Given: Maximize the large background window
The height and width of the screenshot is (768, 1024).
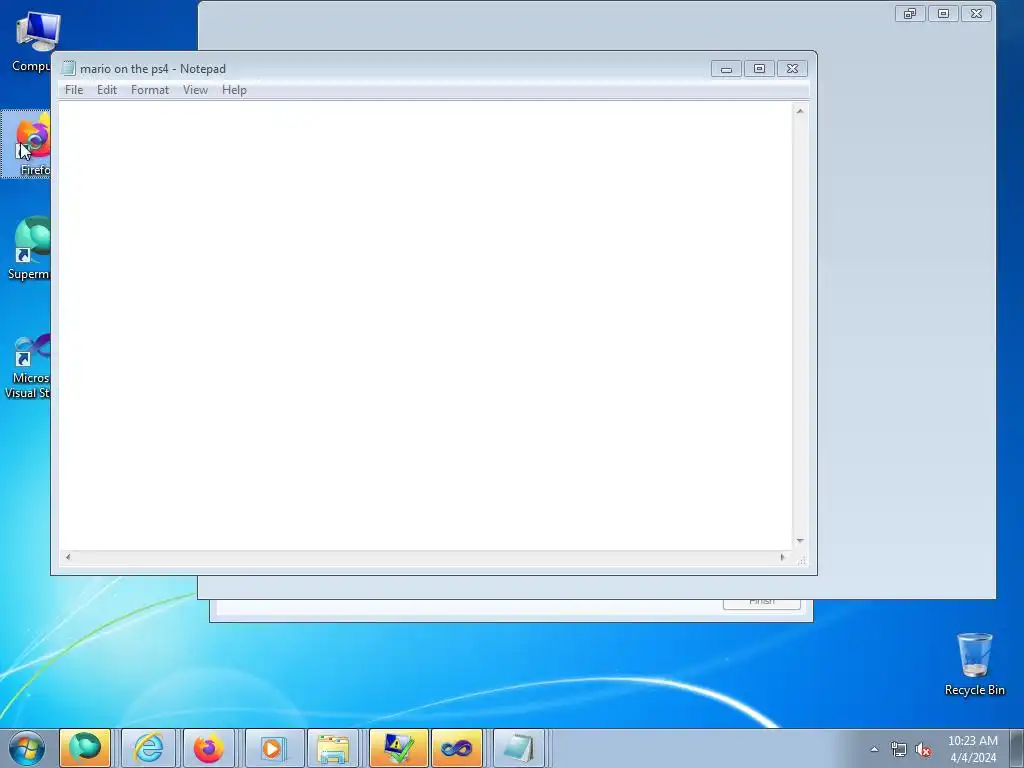Looking at the screenshot, I should pos(943,13).
